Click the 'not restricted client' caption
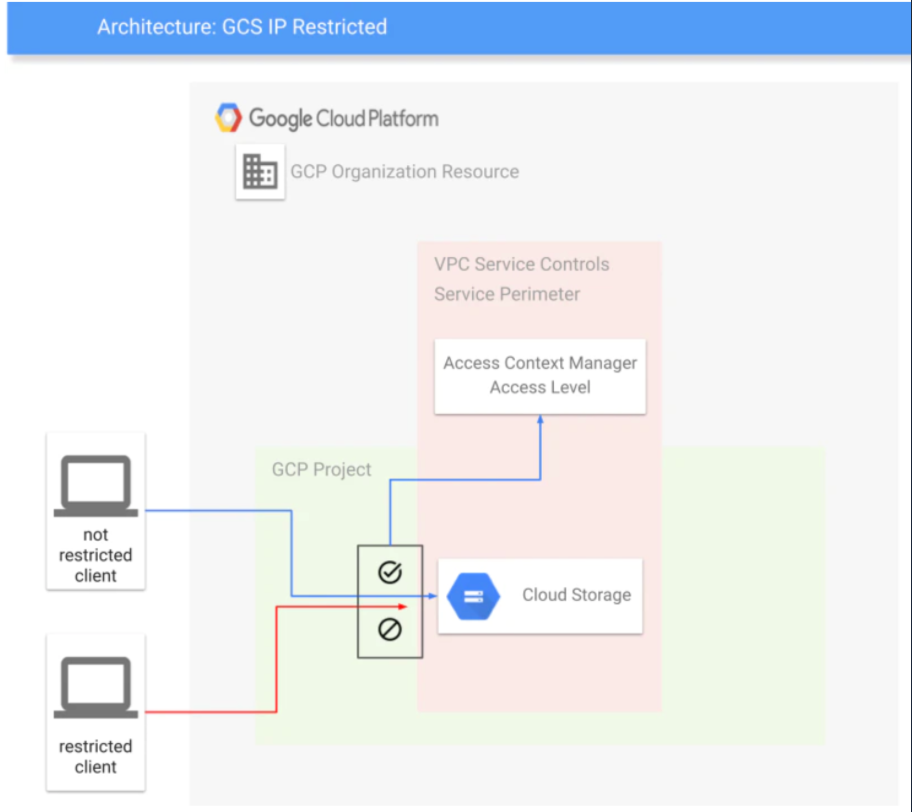The image size is (912, 812). (95, 555)
